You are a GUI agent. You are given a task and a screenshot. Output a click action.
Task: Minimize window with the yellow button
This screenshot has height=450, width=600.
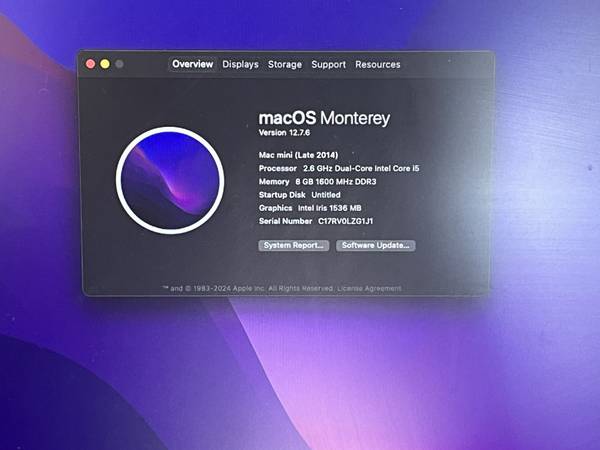pyautogui.click(x=104, y=64)
